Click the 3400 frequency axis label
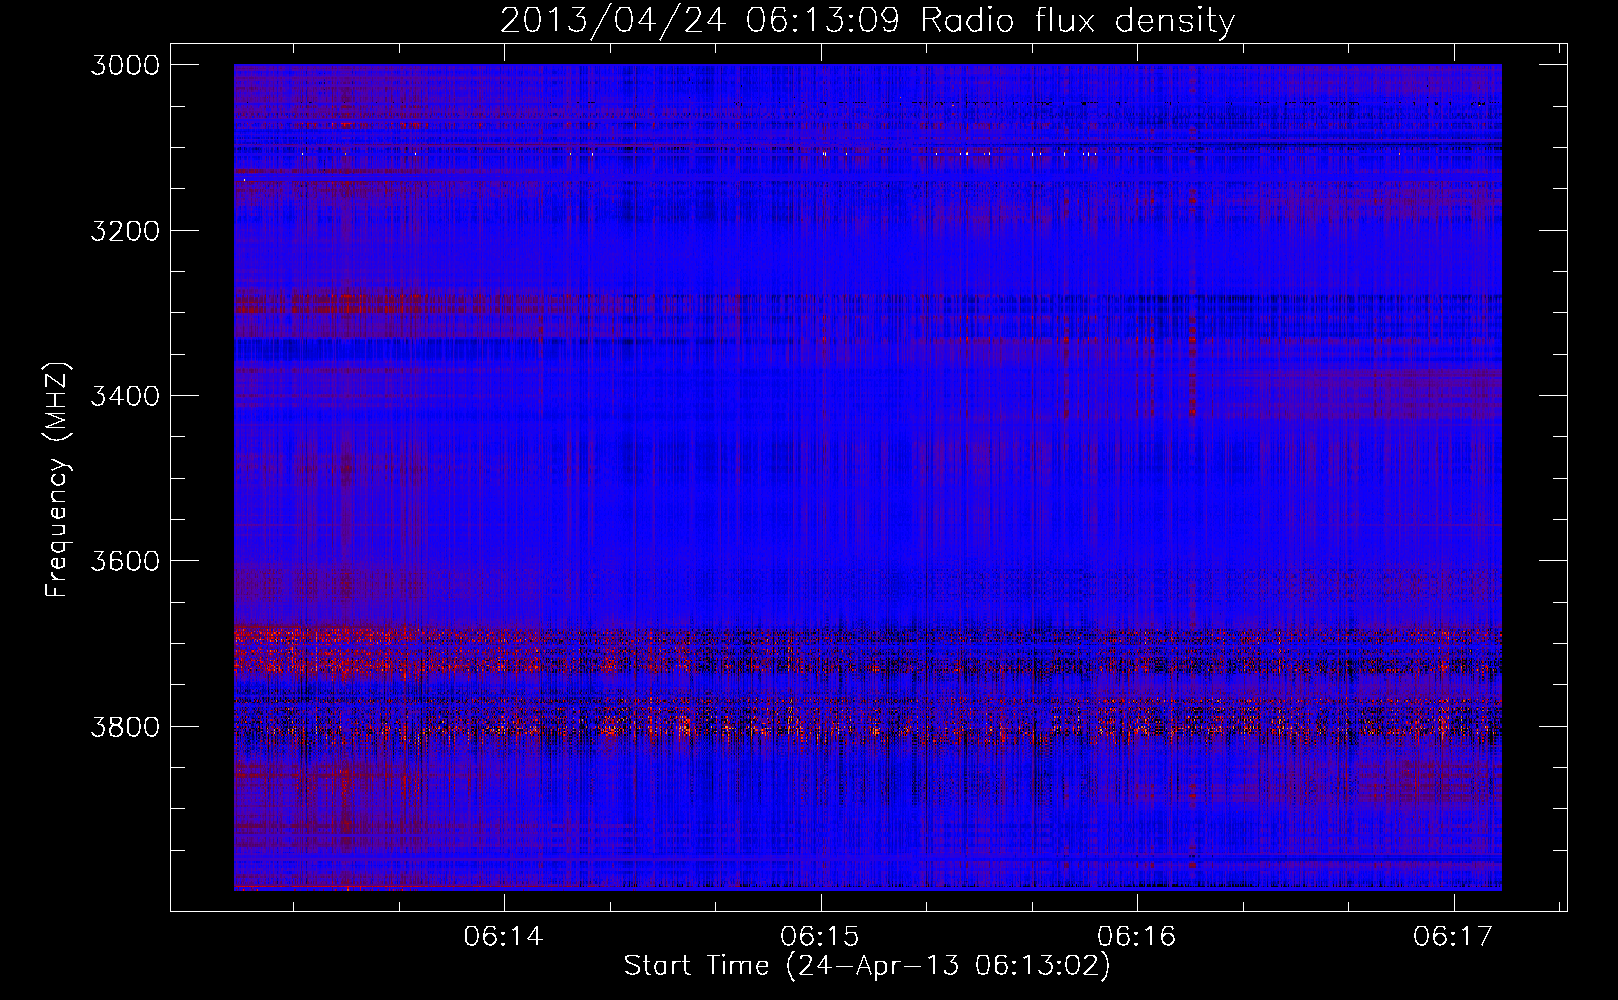 click(125, 396)
